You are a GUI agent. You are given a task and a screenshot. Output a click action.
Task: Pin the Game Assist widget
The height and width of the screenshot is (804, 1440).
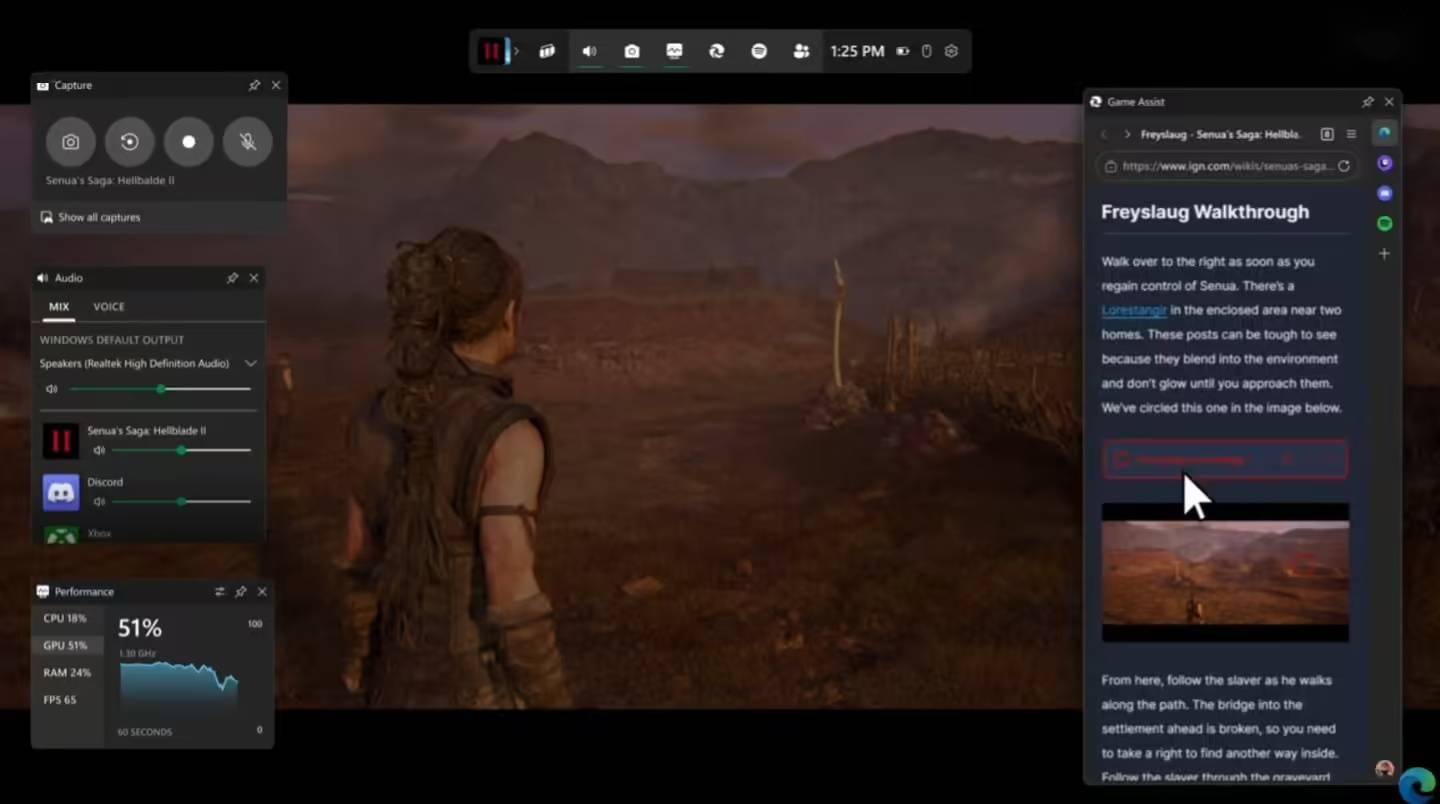(1367, 102)
